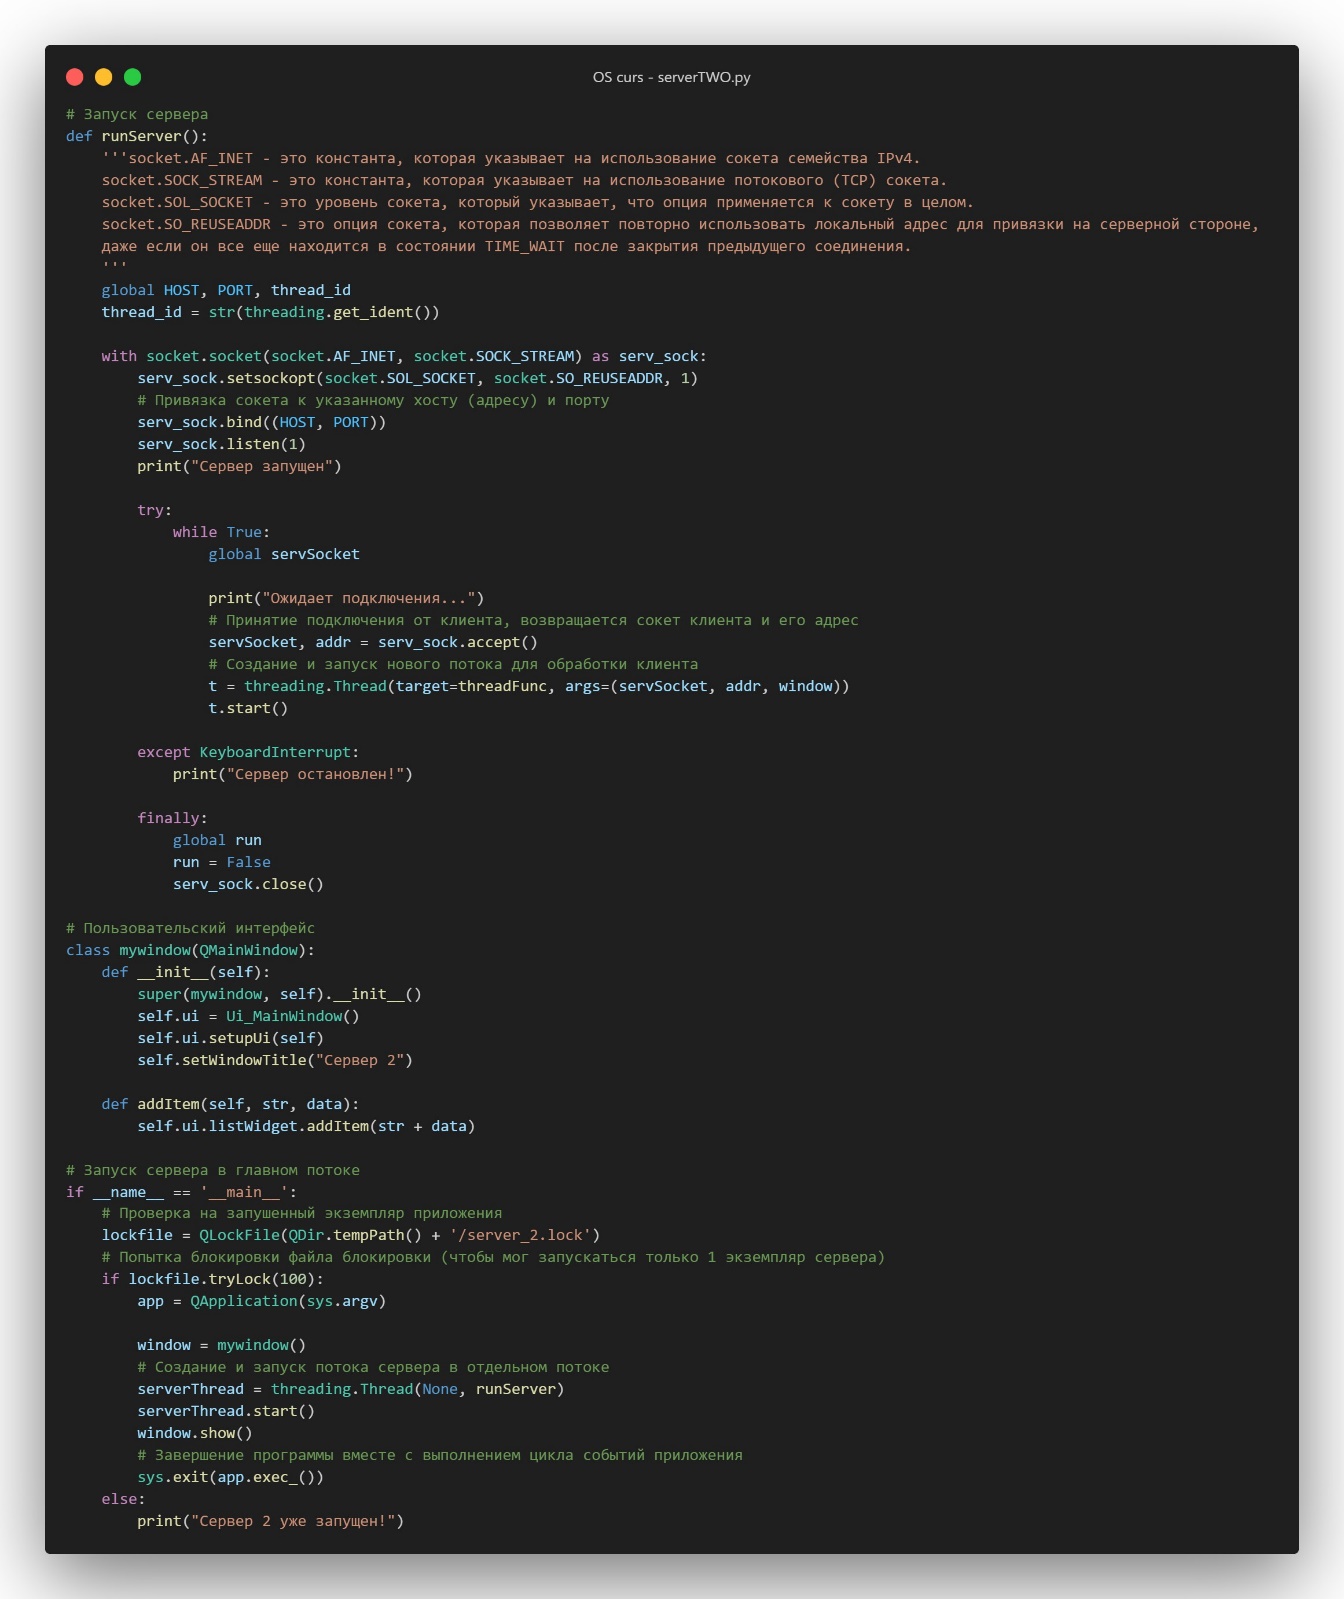This screenshot has height=1599, width=1344.
Task: Click the 'finally:' line
Action: click(172, 818)
